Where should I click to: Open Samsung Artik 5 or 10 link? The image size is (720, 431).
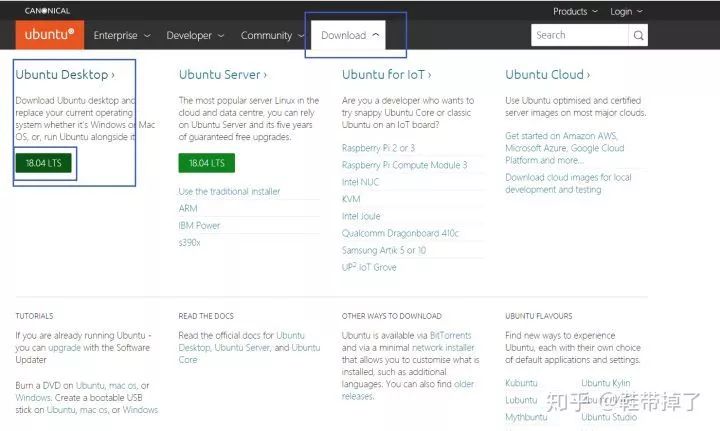[x=383, y=250]
